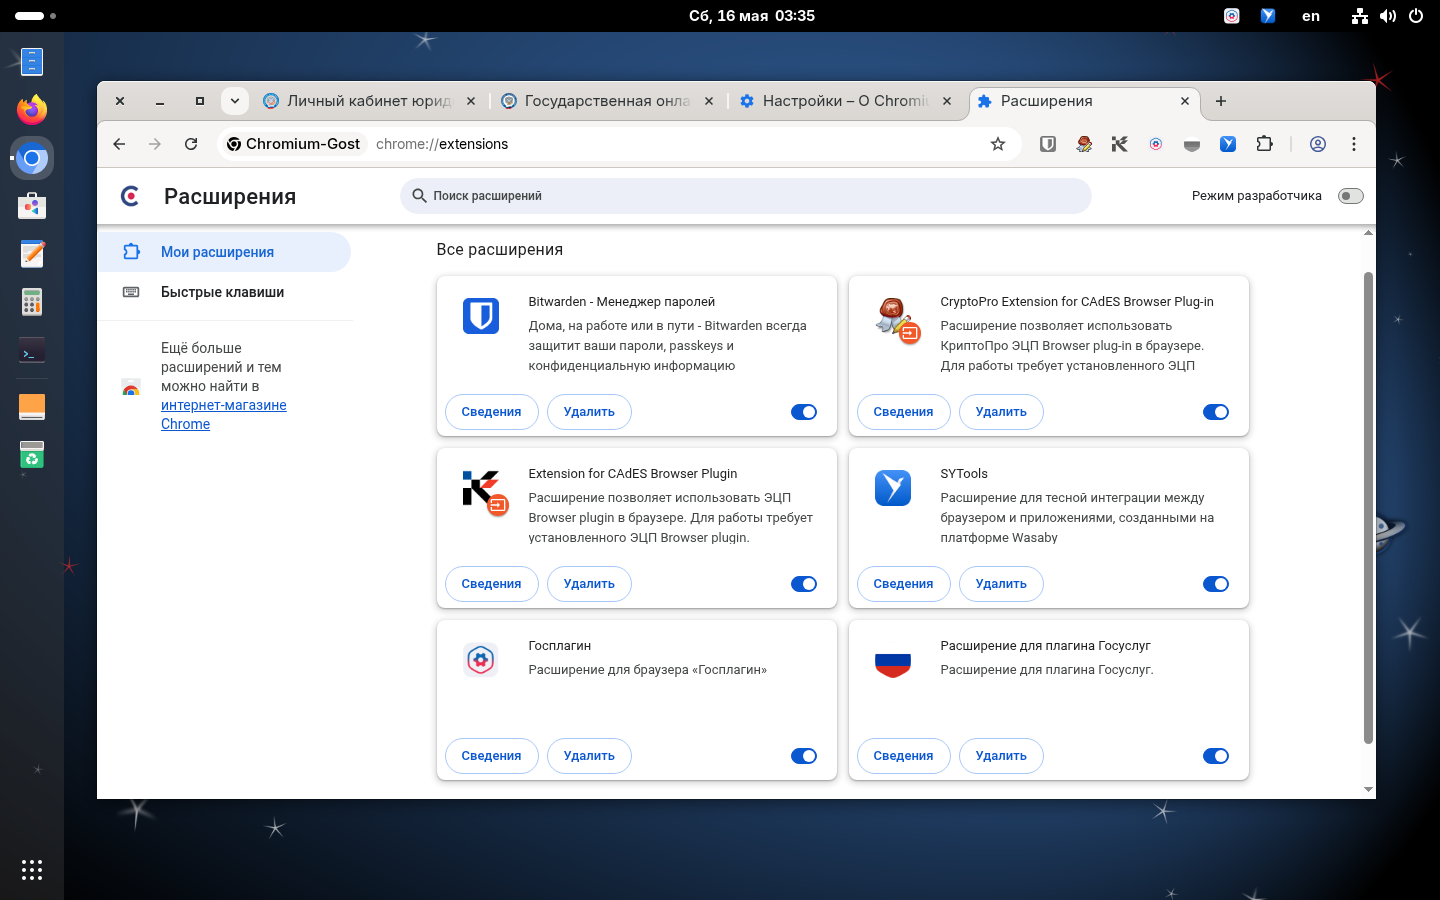The image size is (1440, 900).
Task: Click Сведения for CryptoPro Extension
Action: [x=903, y=412]
